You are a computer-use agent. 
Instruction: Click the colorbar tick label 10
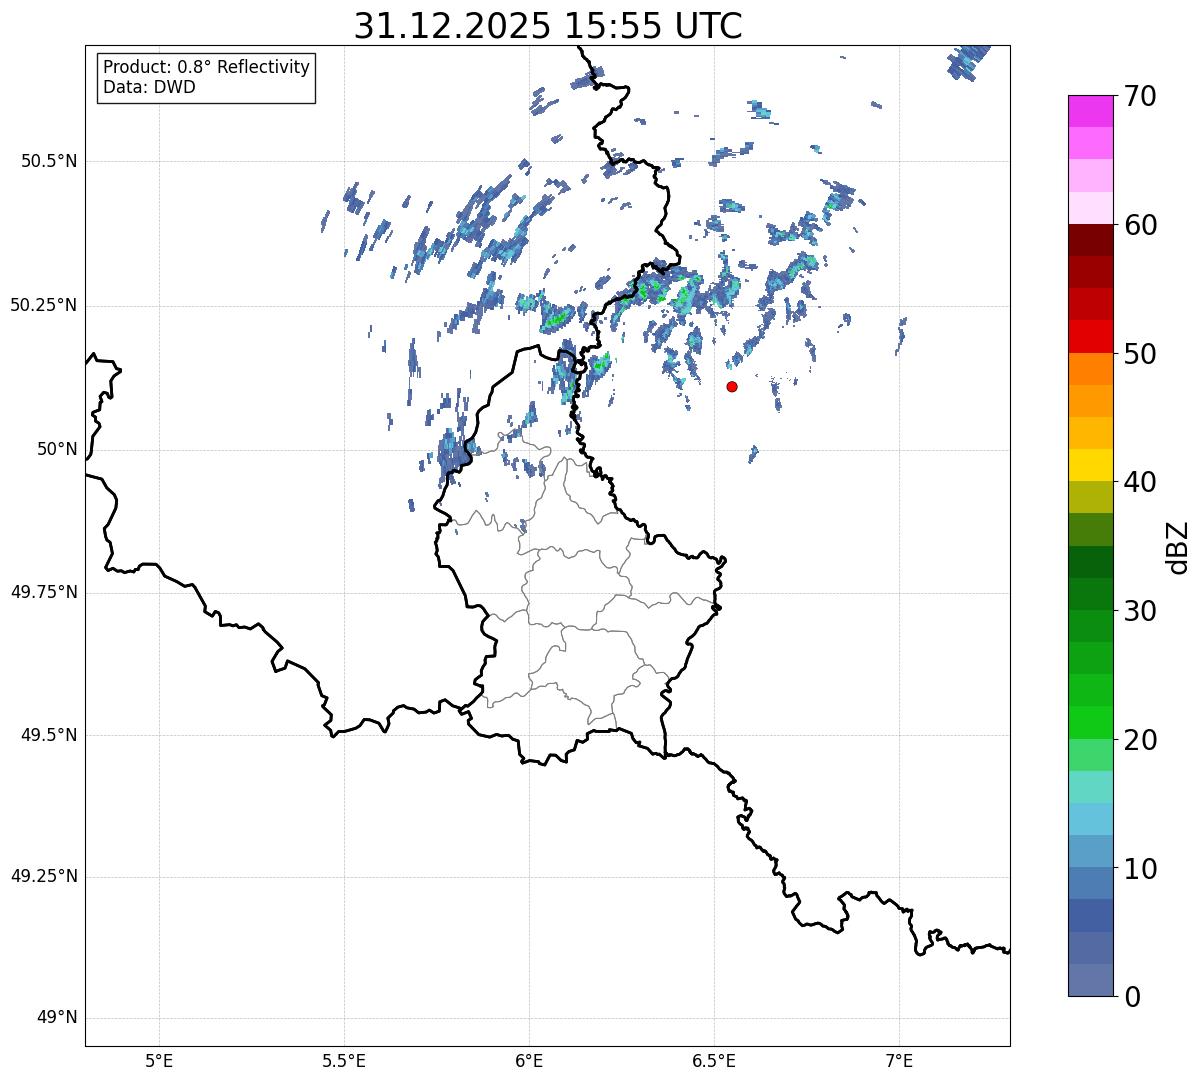pos(1139,868)
